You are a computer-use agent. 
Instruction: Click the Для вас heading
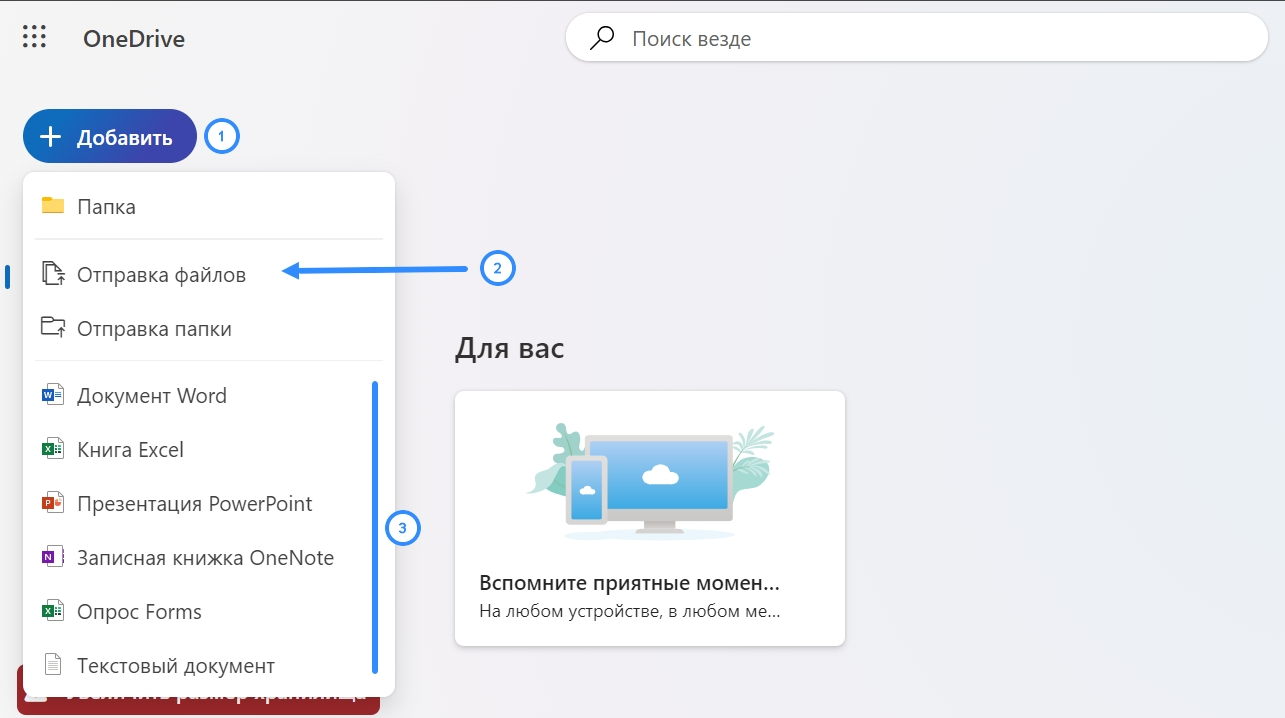(x=509, y=348)
